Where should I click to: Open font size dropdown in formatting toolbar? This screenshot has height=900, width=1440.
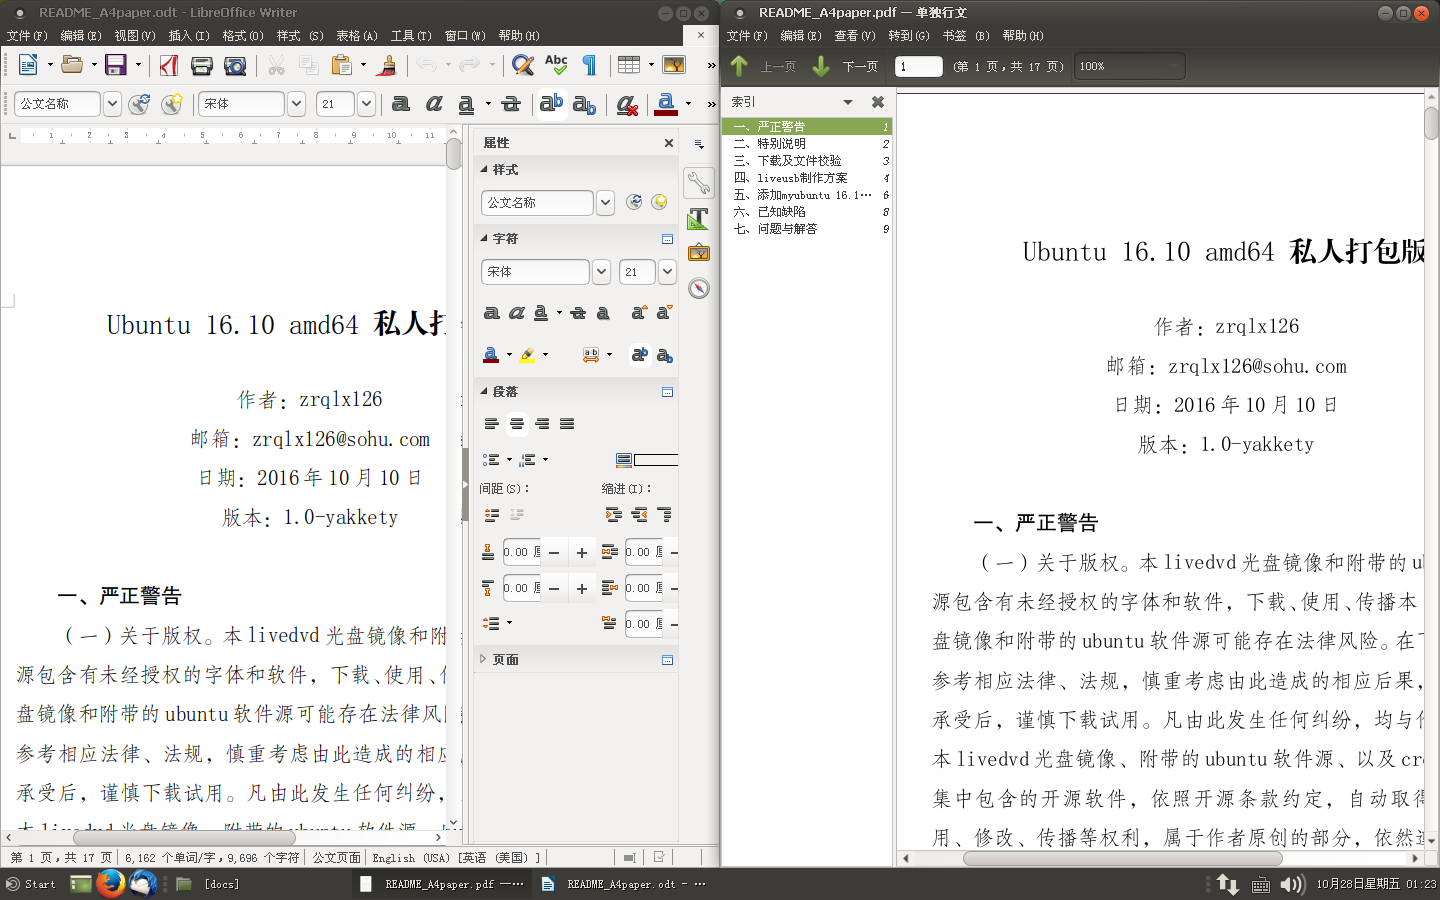coord(366,103)
